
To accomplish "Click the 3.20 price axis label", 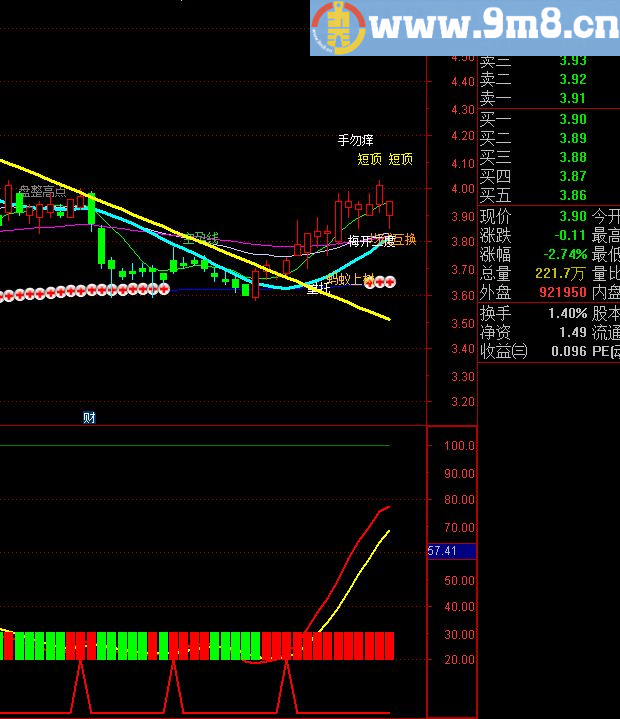I will (463, 402).
